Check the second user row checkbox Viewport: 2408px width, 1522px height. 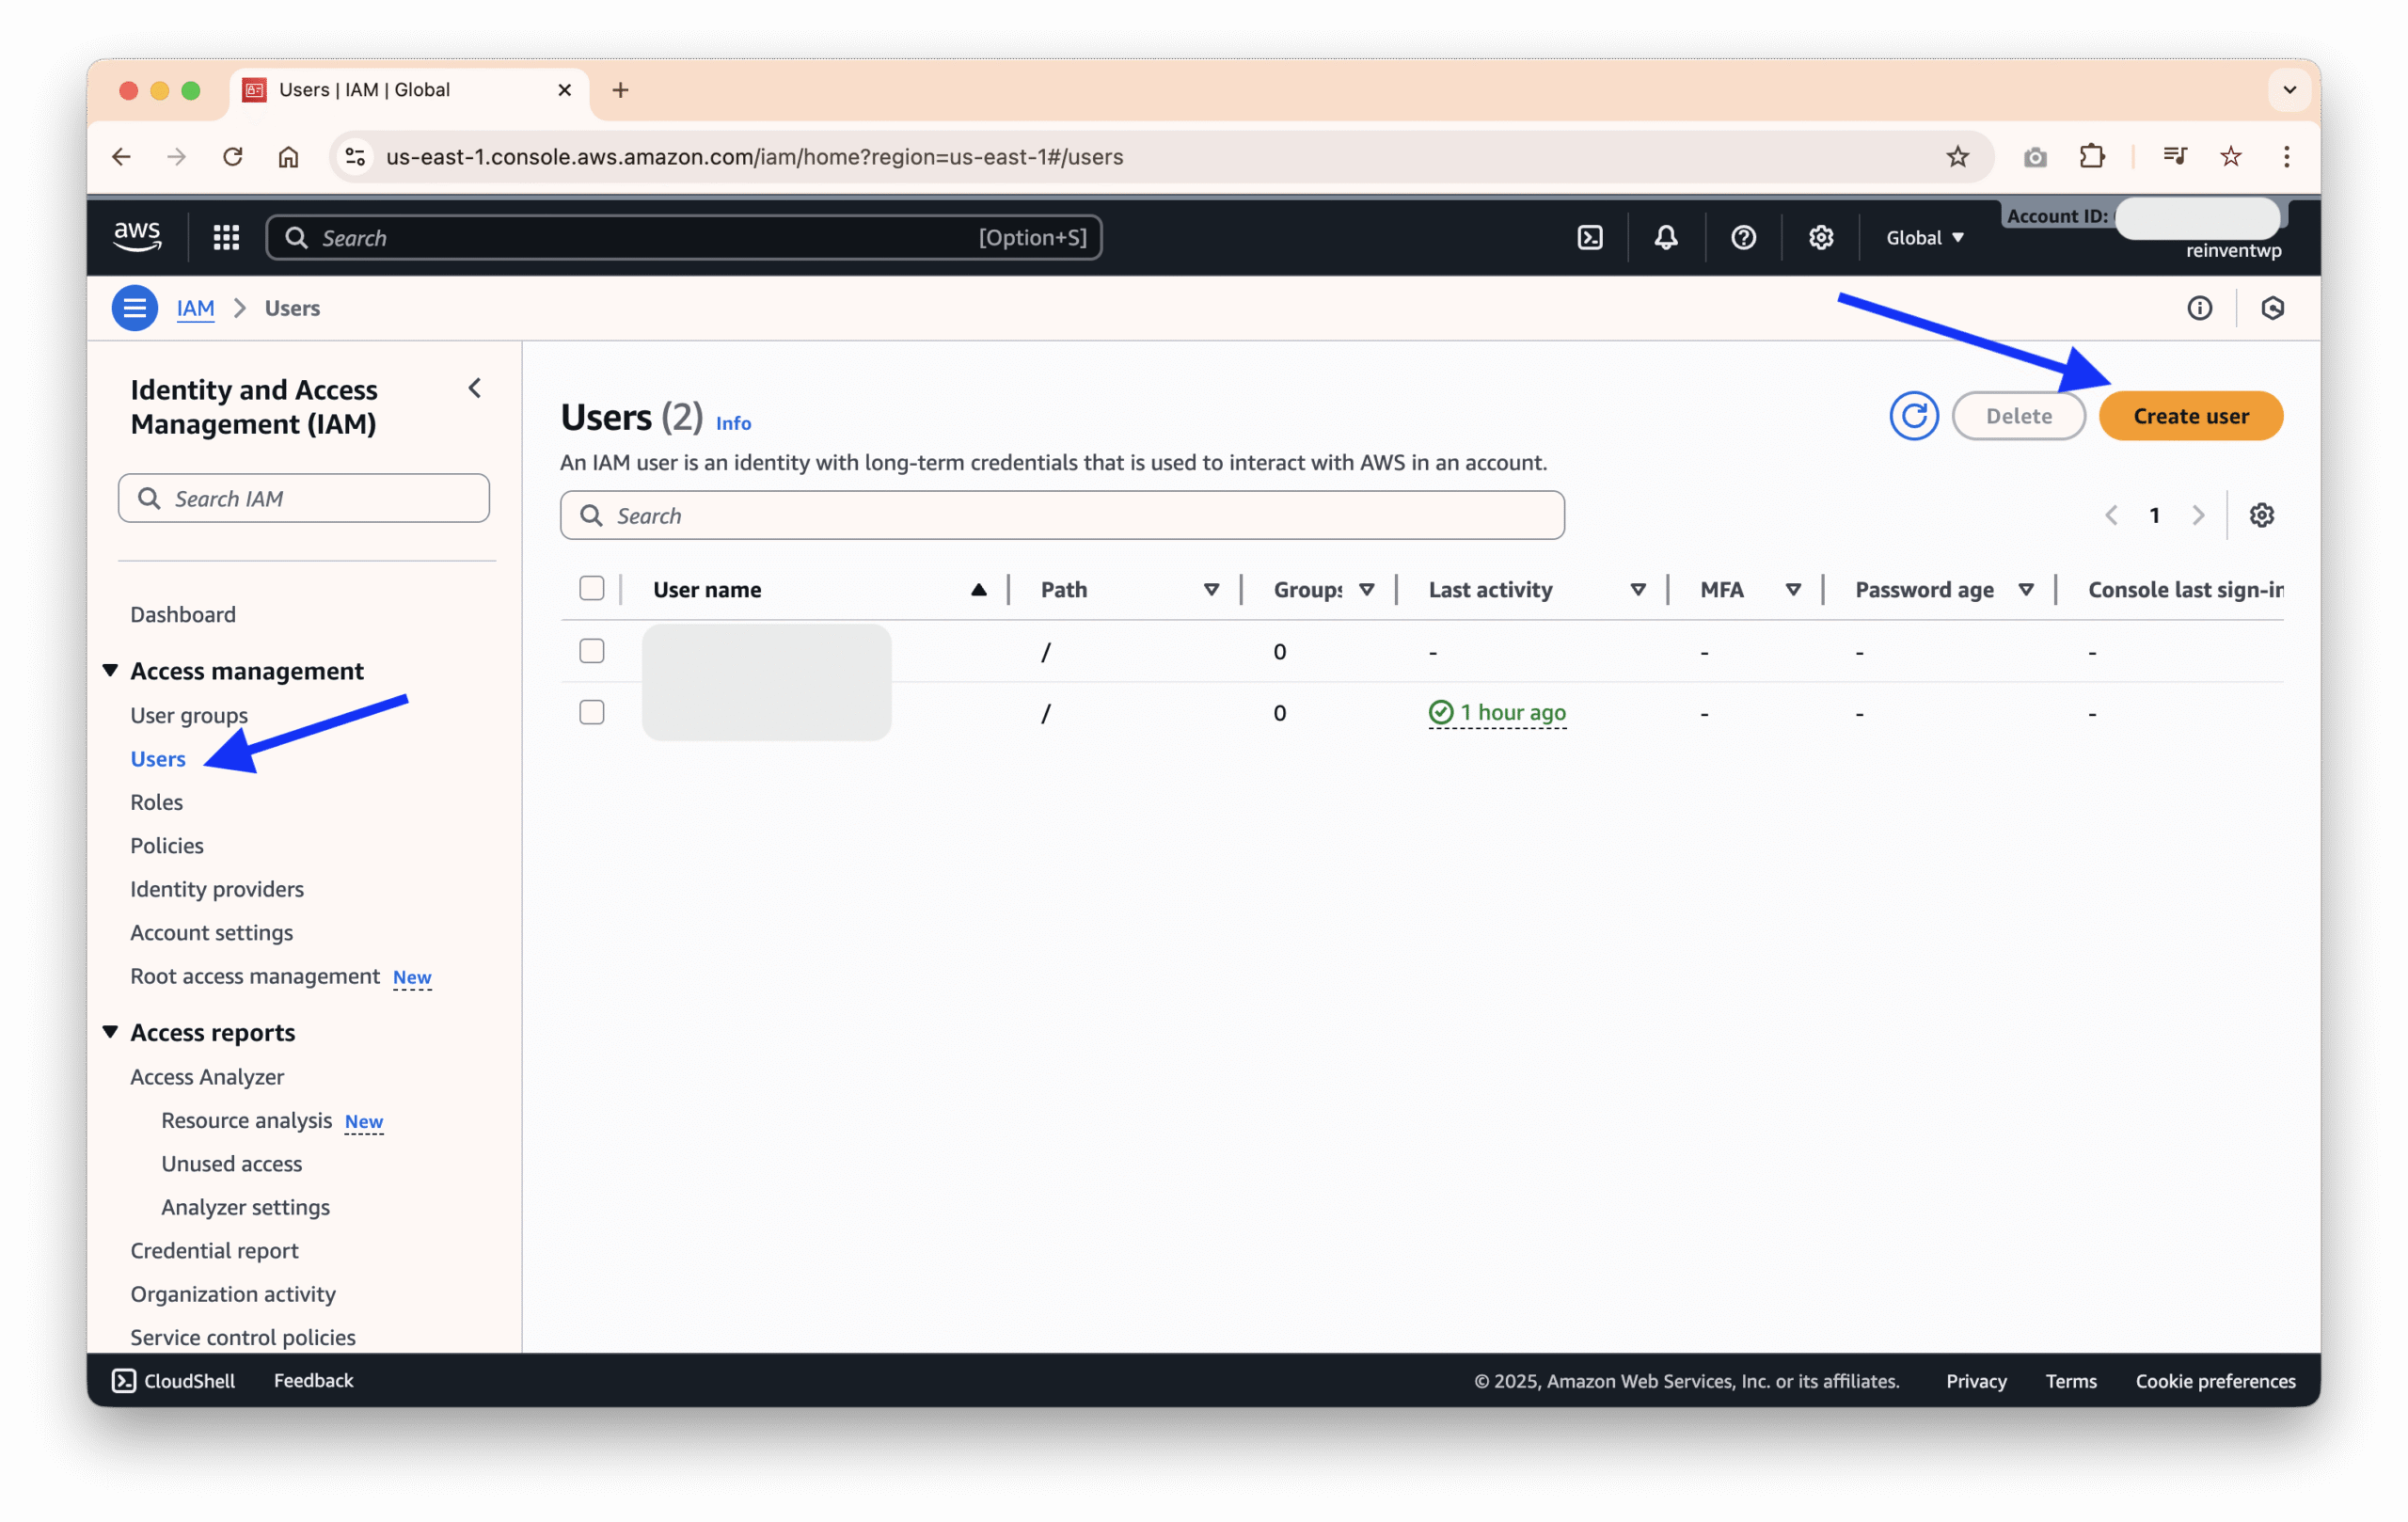[x=592, y=712]
